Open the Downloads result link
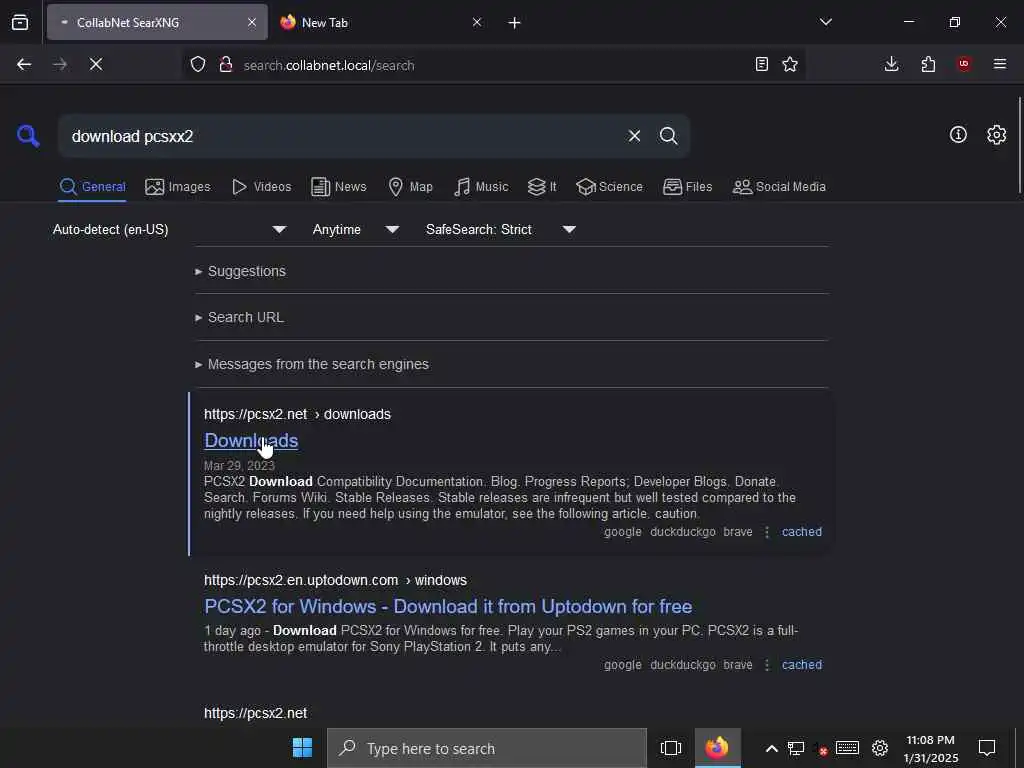1024x768 pixels. tap(251, 441)
